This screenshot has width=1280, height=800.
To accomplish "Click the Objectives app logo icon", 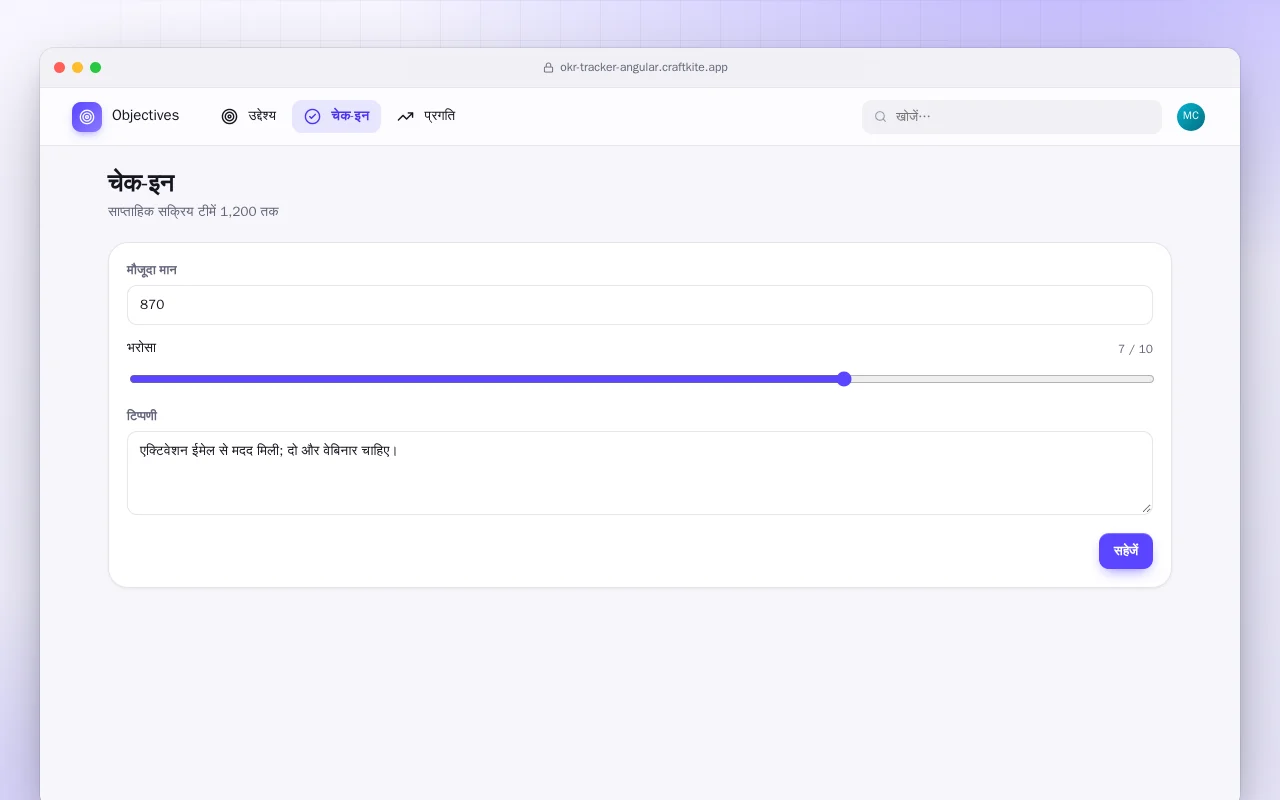I will [87, 117].
